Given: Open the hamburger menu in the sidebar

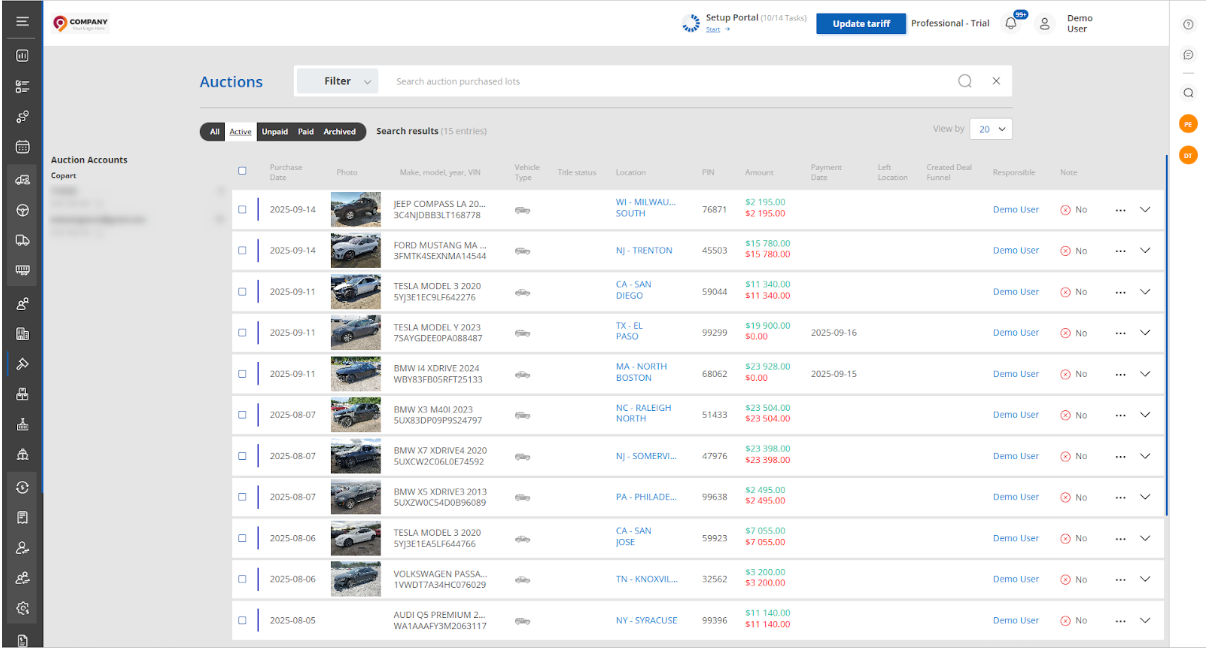Looking at the screenshot, I should [22, 21].
